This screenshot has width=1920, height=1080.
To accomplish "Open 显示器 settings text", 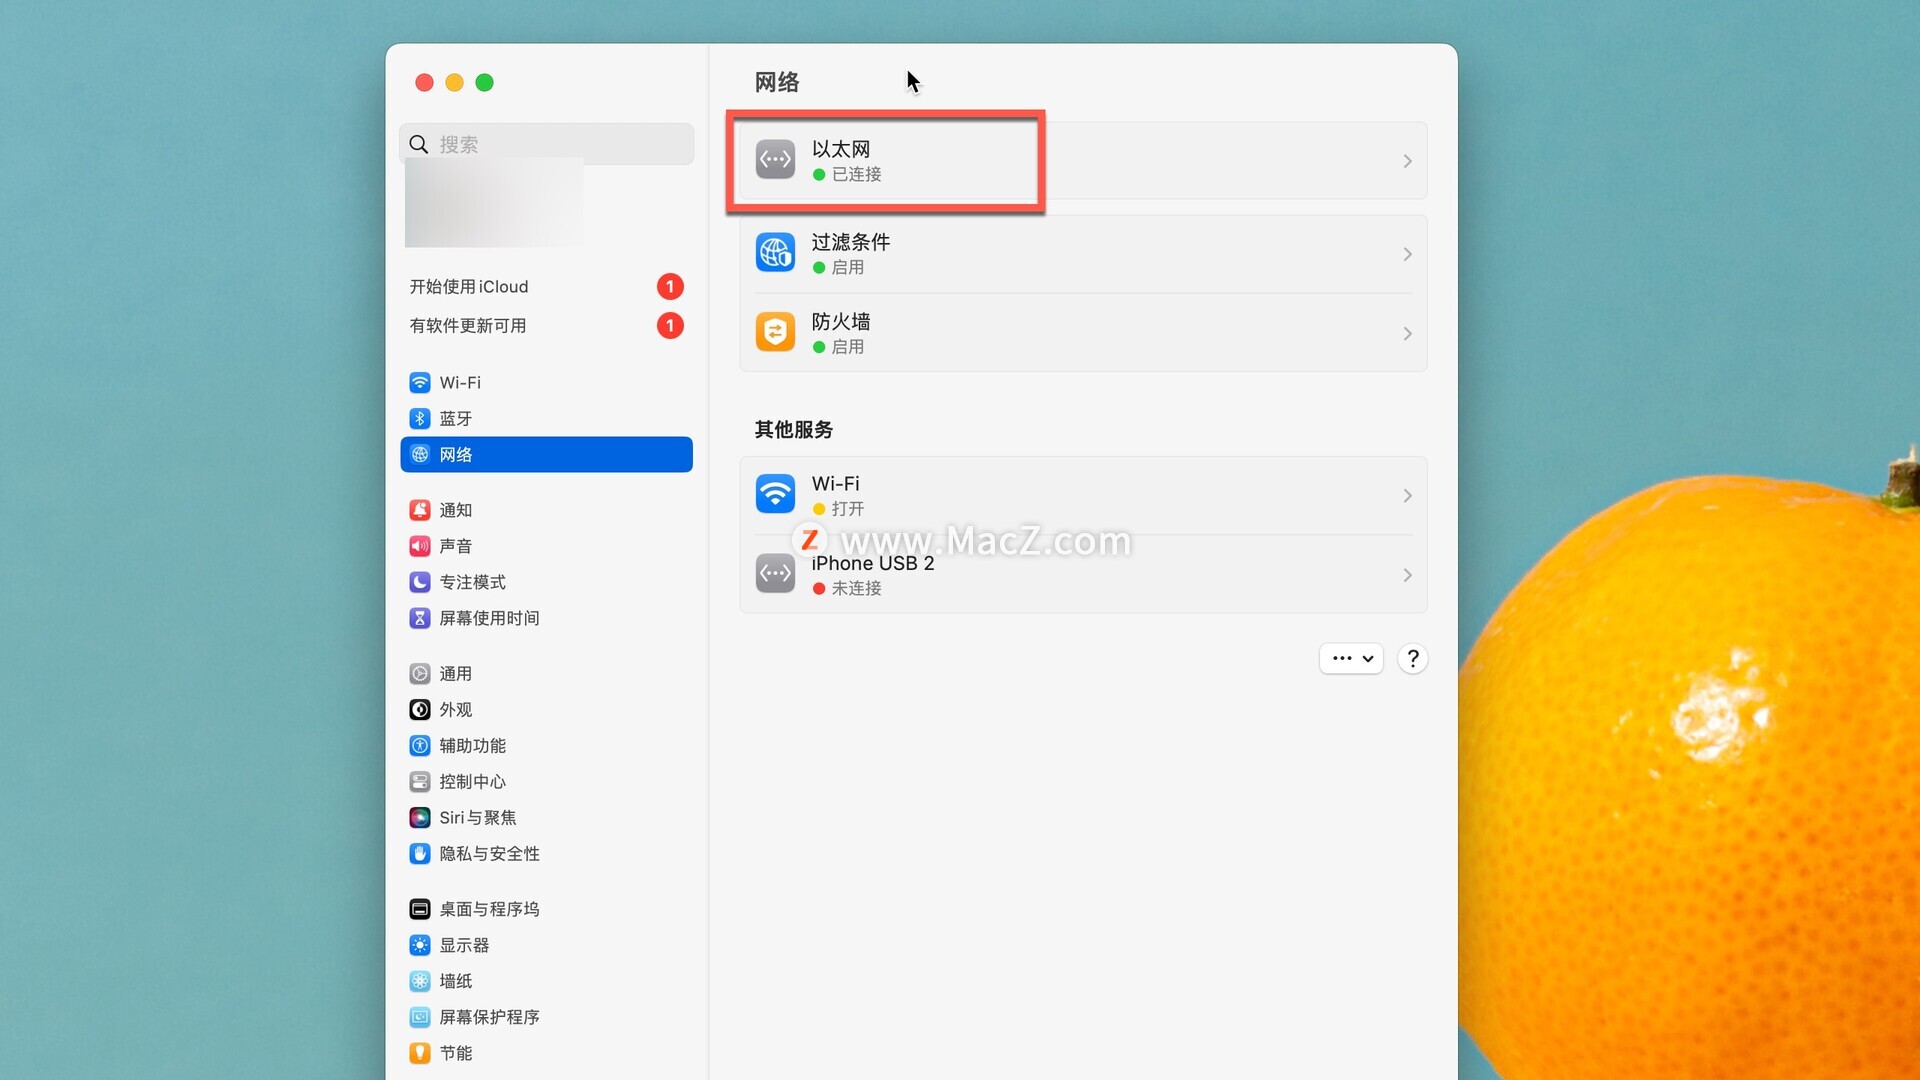I will (465, 946).
